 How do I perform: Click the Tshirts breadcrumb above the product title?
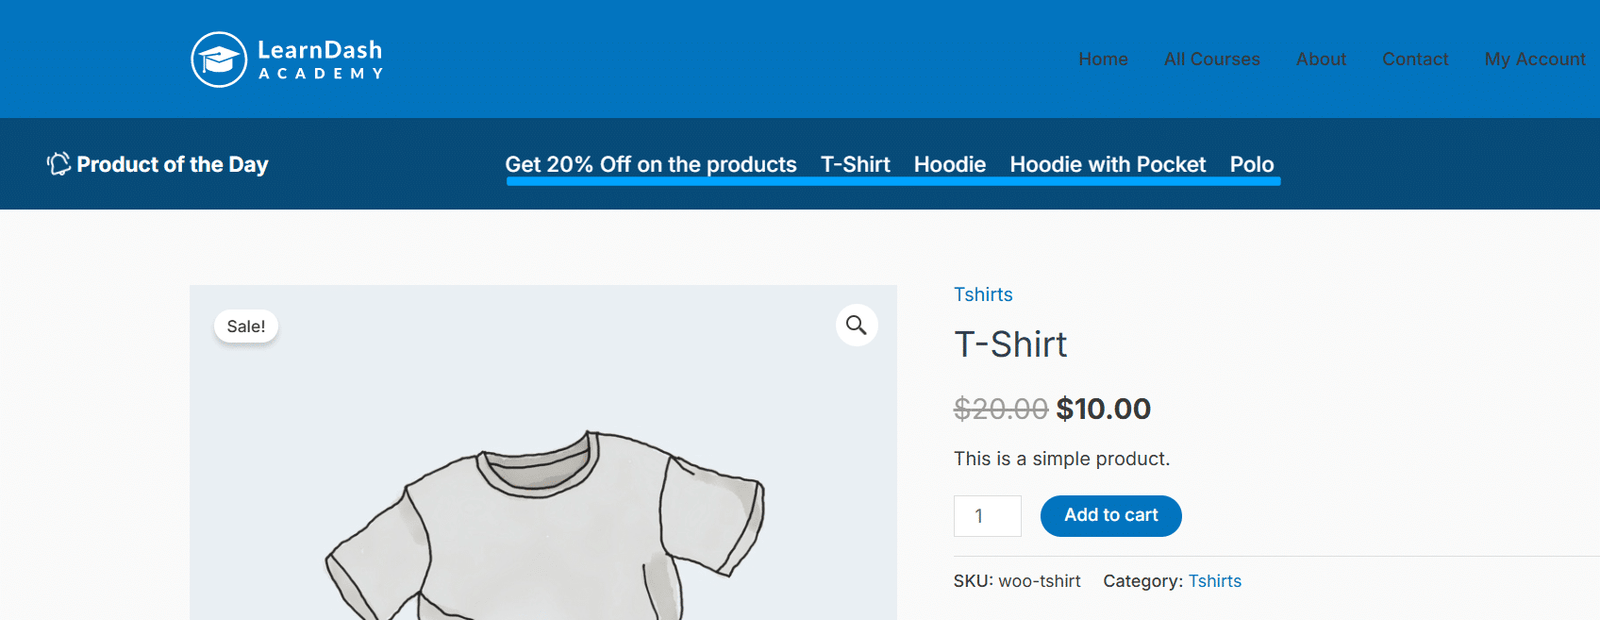983,294
